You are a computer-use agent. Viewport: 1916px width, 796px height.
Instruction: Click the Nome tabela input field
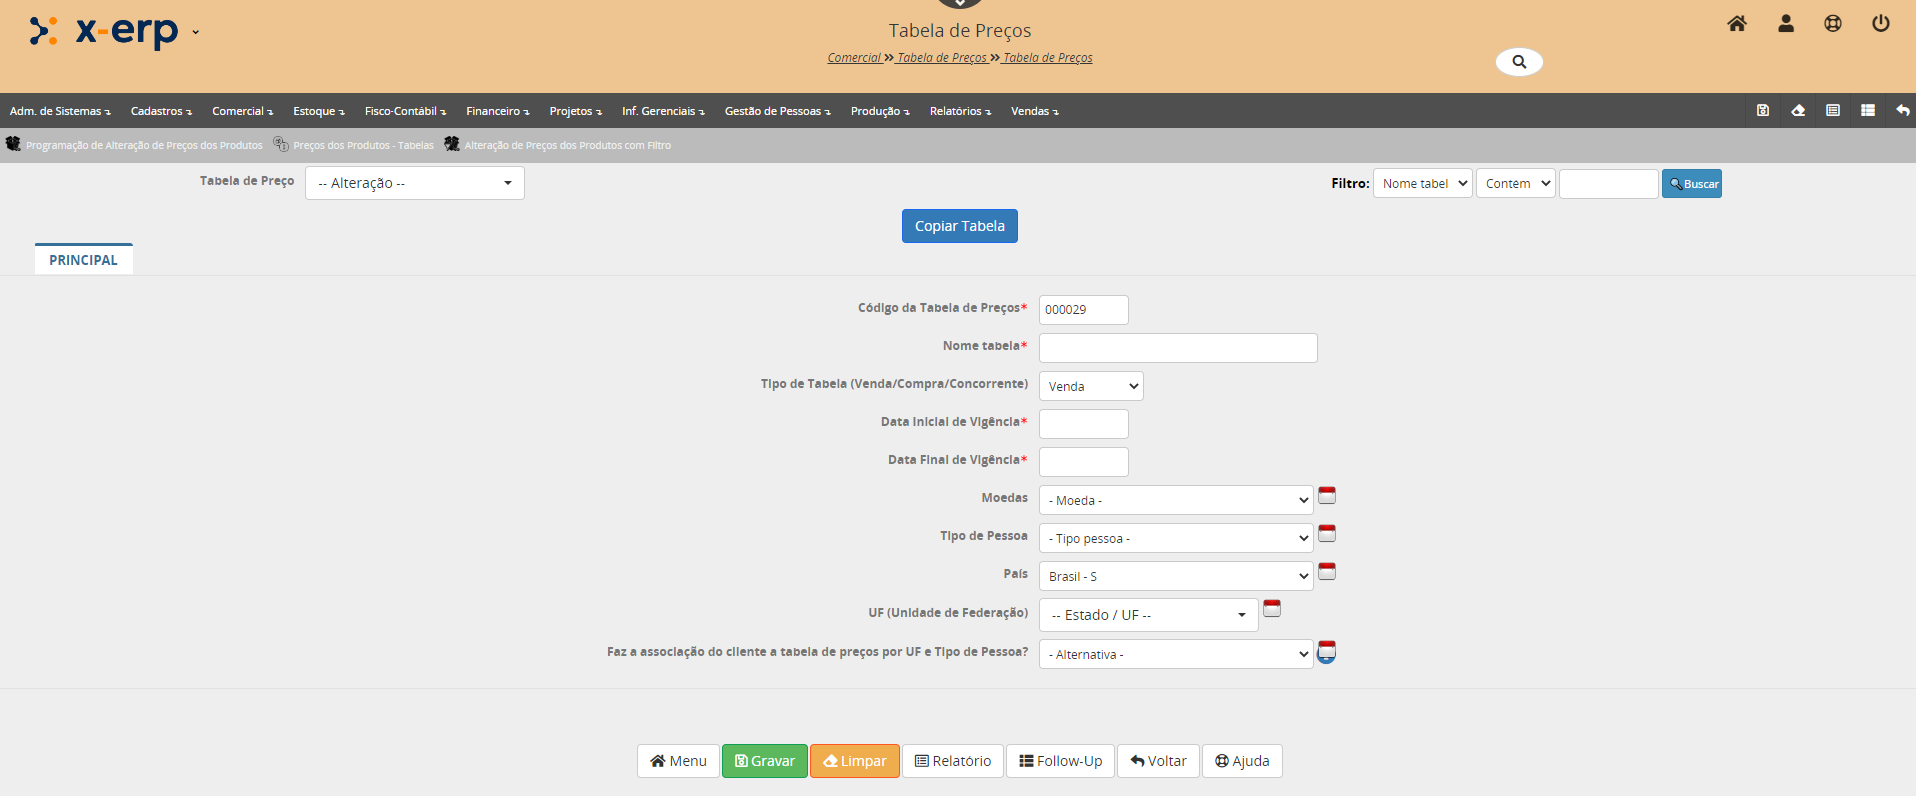coord(1177,348)
